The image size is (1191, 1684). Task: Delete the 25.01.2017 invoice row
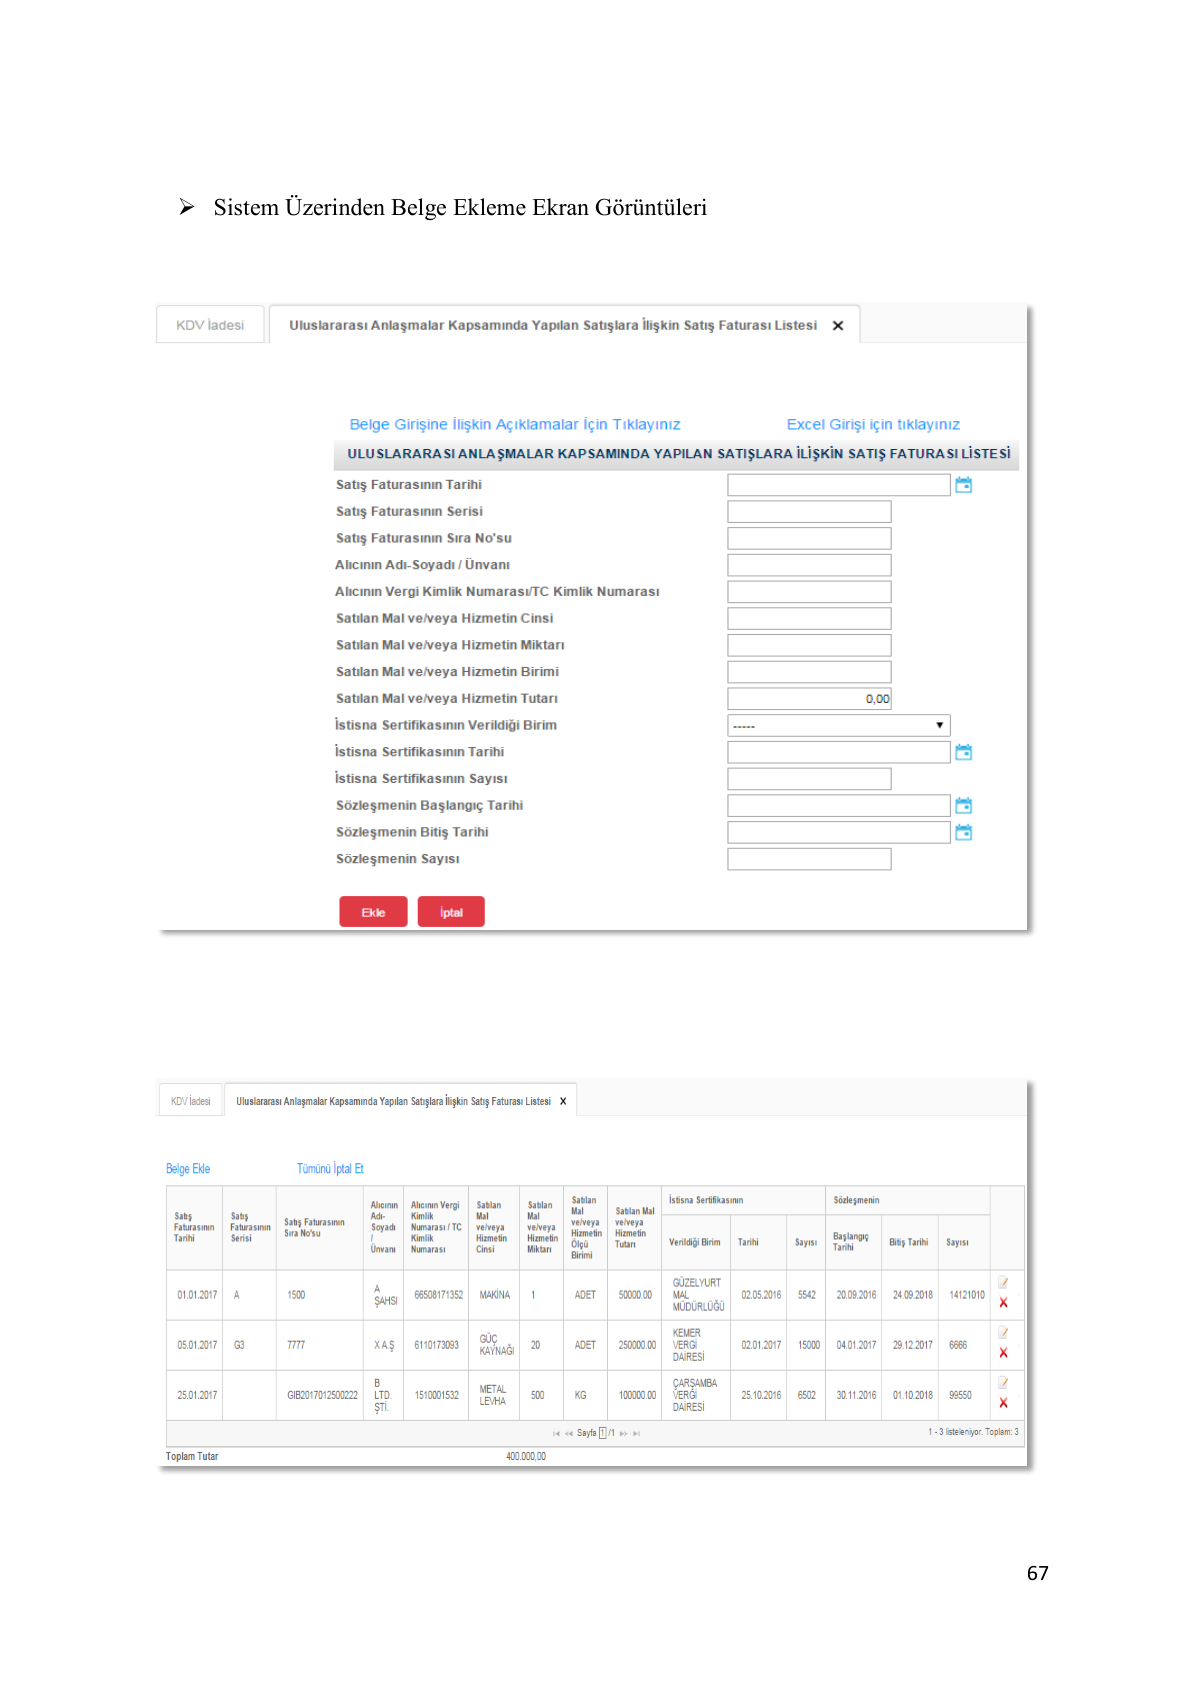pyautogui.click(x=1003, y=1403)
